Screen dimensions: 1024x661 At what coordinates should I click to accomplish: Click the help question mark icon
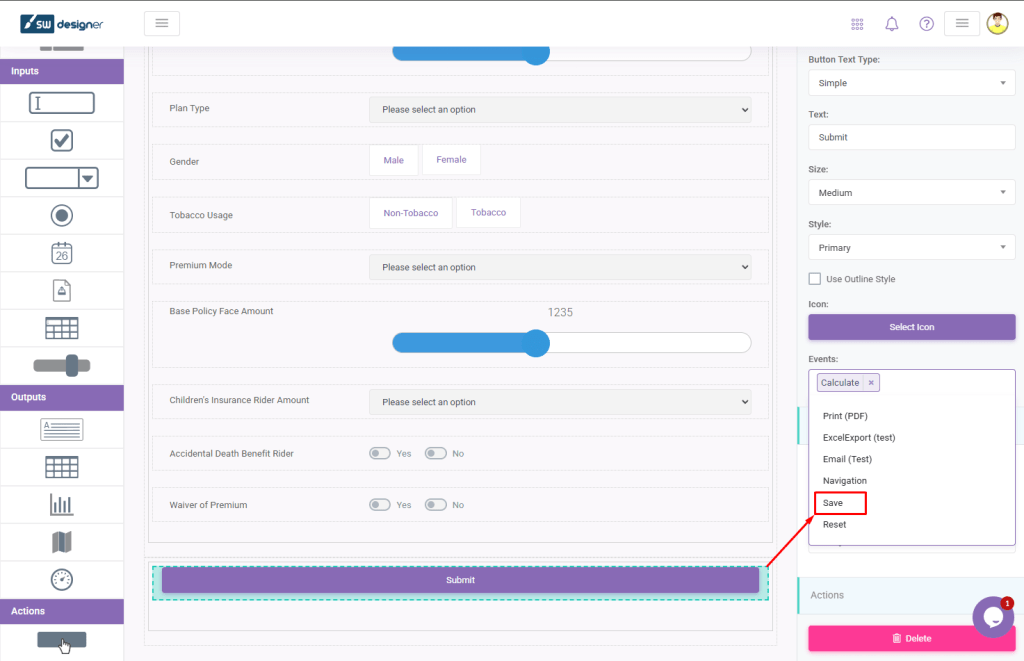pos(926,24)
